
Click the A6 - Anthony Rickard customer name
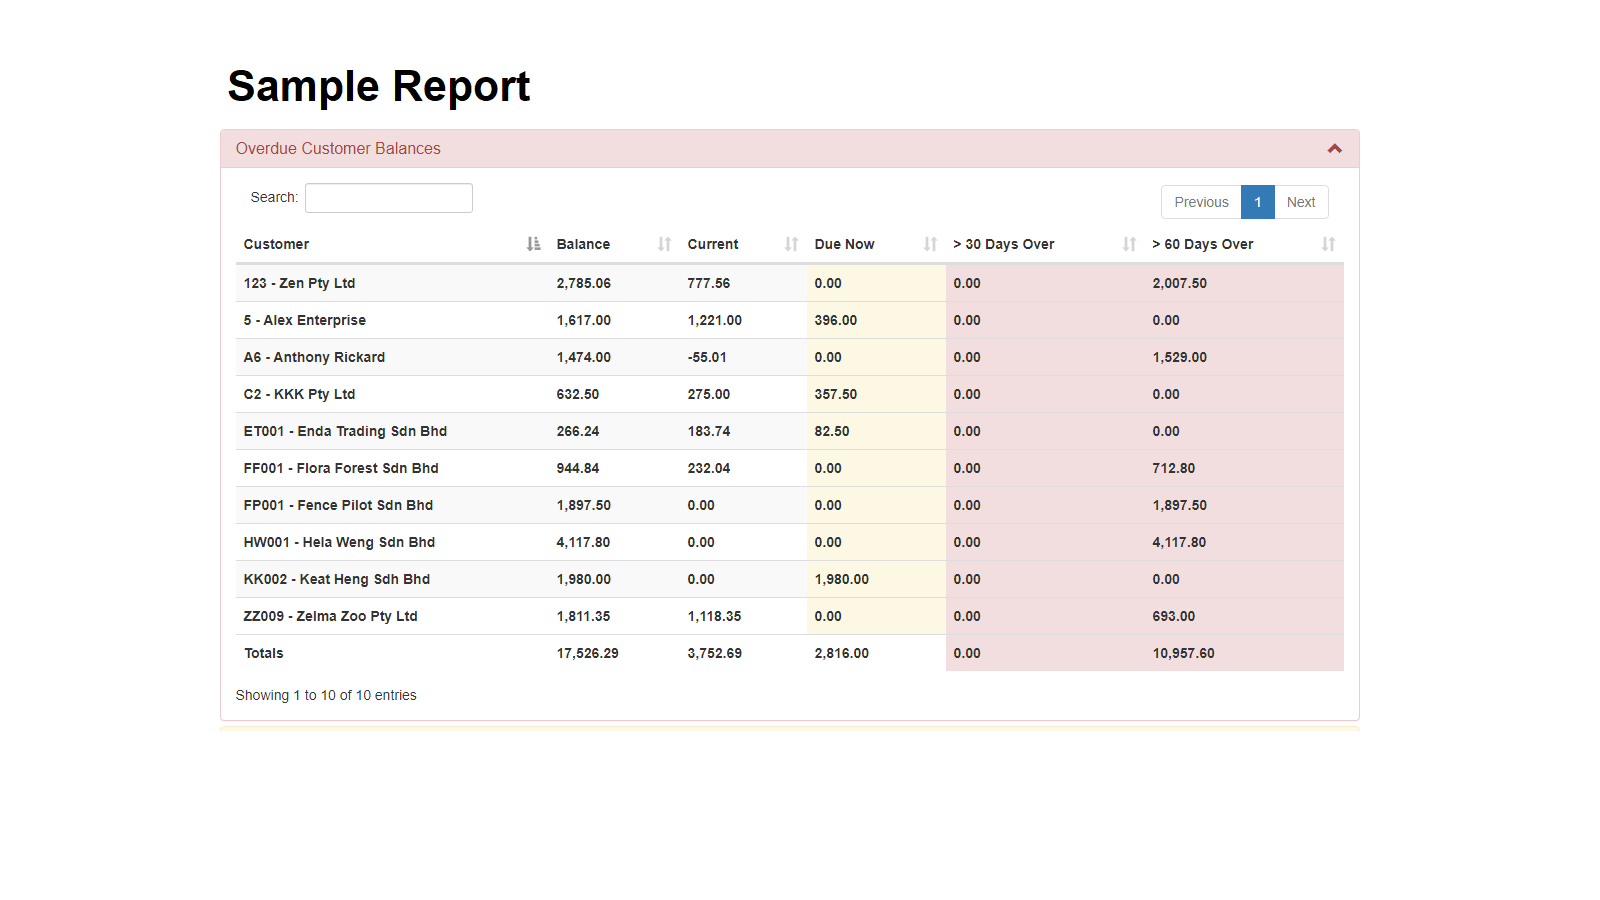coord(314,357)
